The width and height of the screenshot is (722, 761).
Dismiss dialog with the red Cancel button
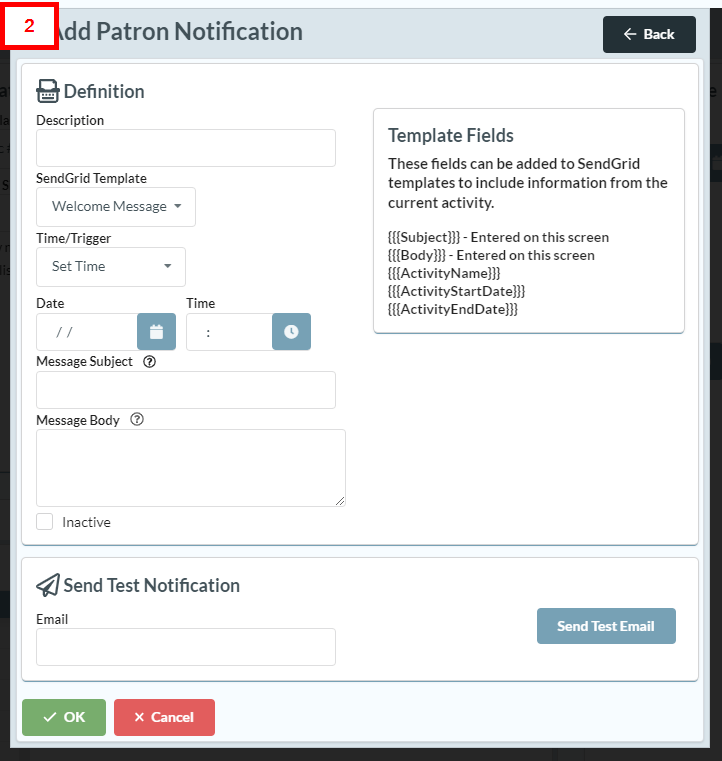point(164,717)
